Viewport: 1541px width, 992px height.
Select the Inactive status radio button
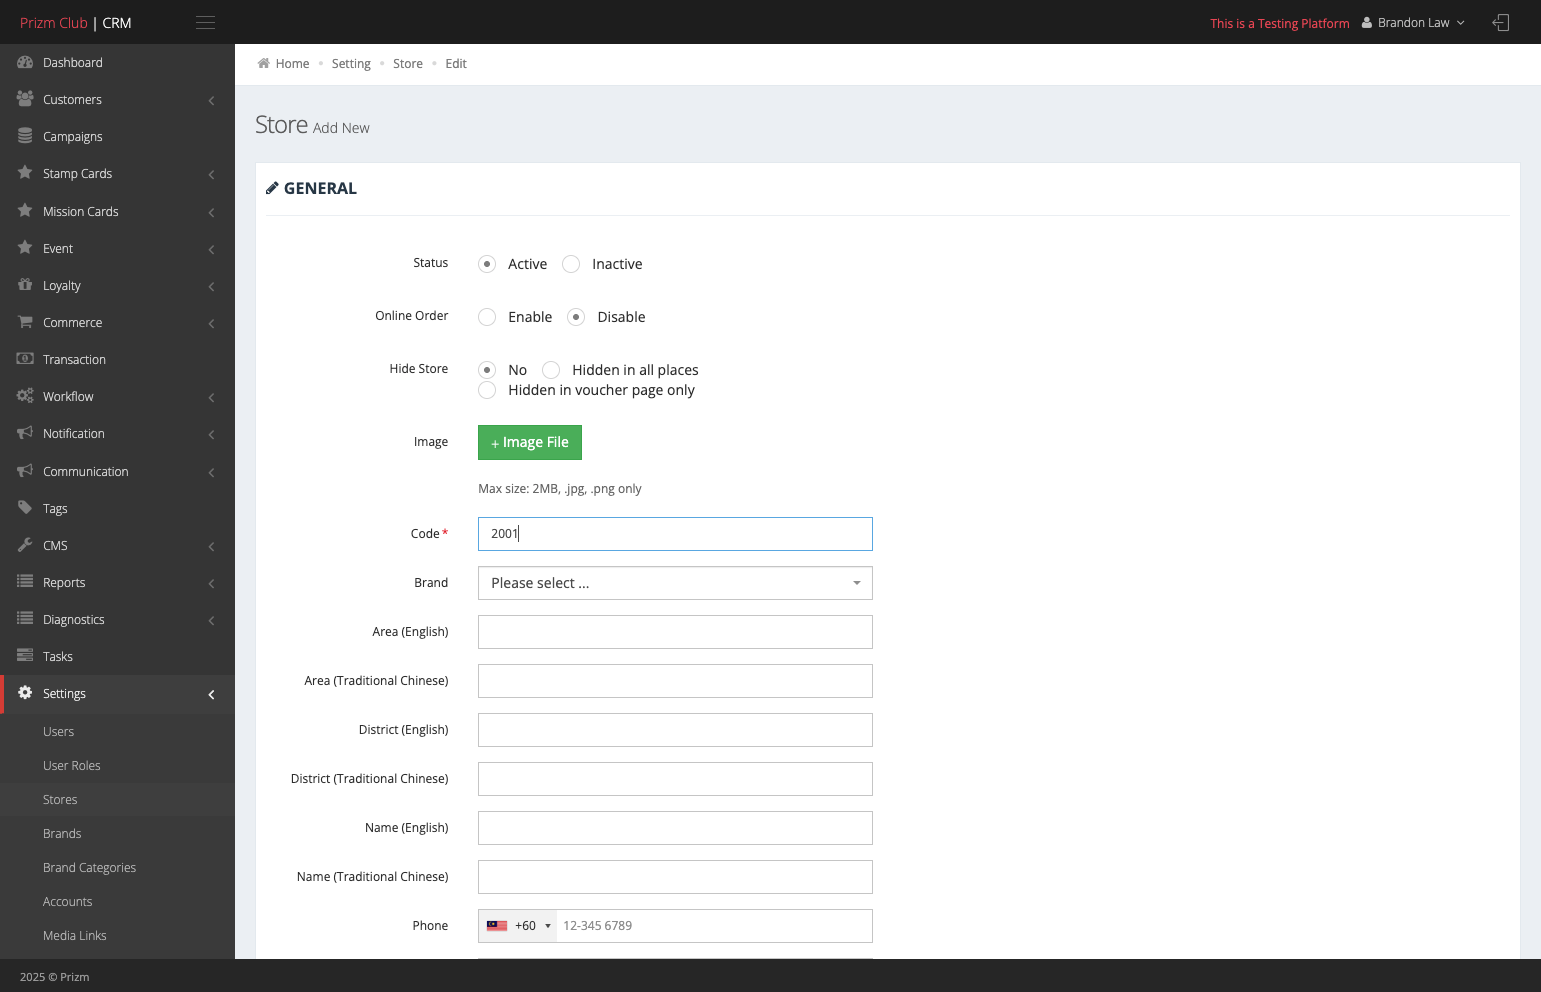click(571, 264)
